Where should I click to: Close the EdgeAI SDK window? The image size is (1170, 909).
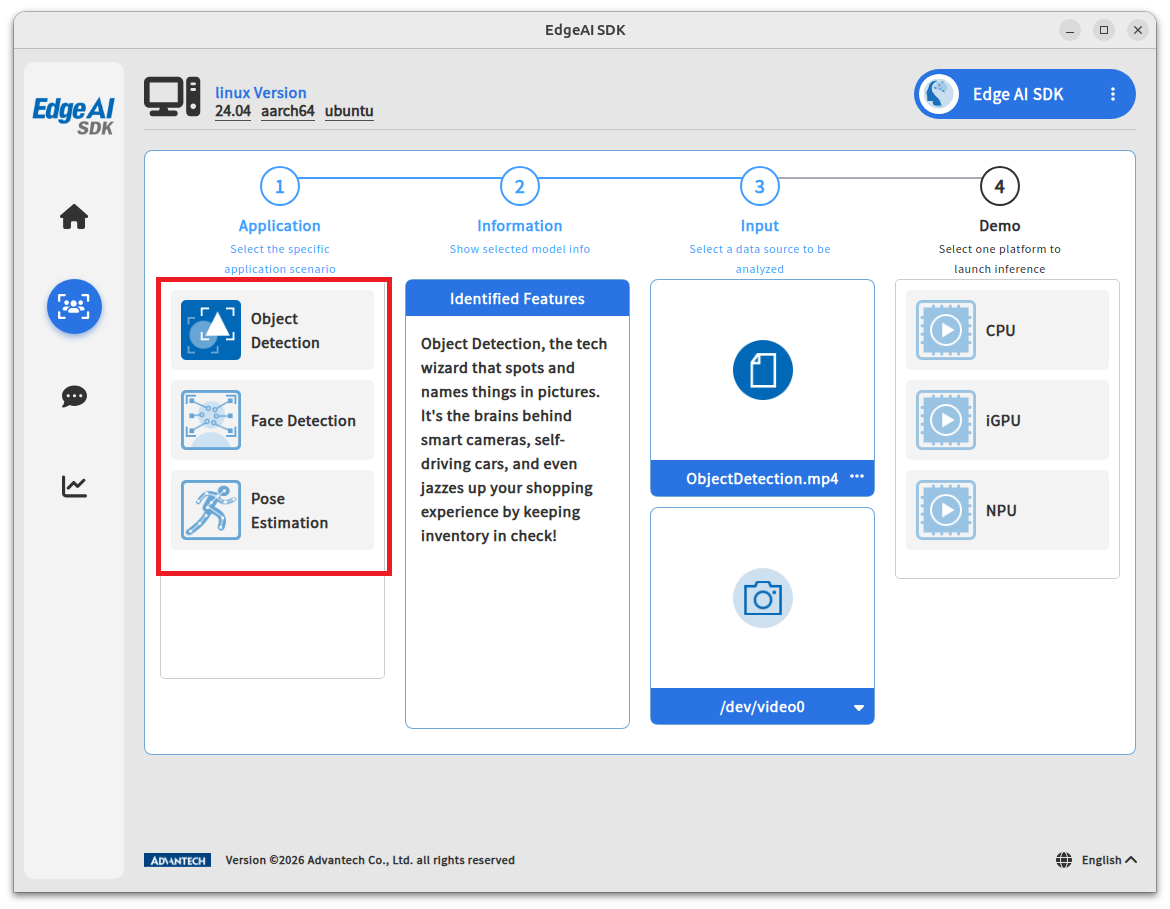(1137, 30)
